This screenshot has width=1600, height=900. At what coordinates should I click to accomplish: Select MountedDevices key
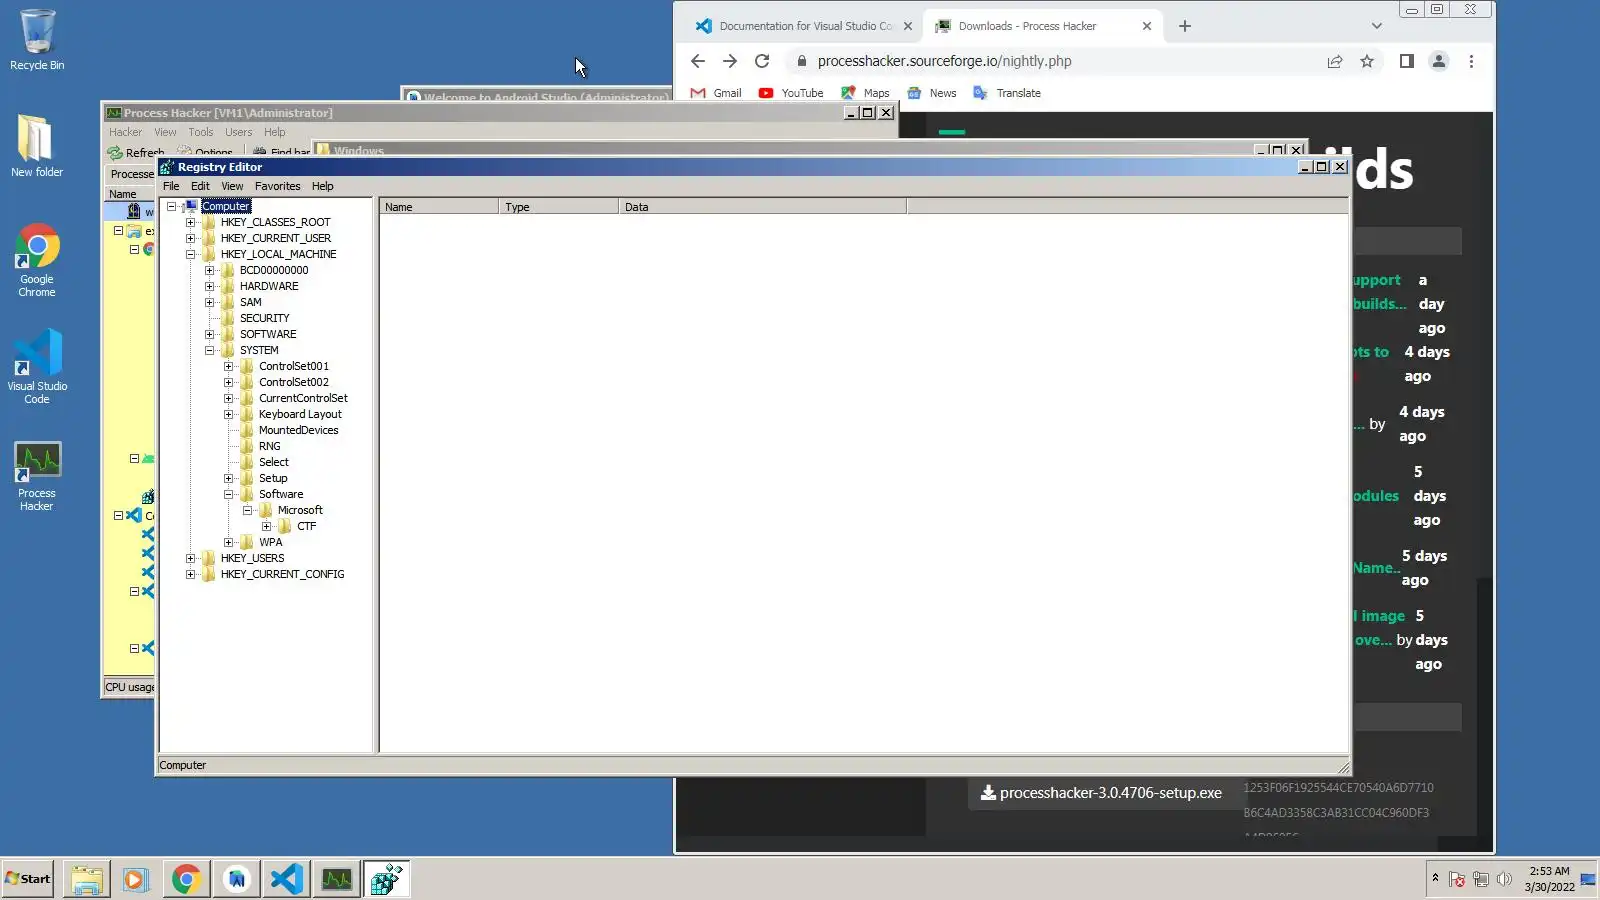point(298,430)
